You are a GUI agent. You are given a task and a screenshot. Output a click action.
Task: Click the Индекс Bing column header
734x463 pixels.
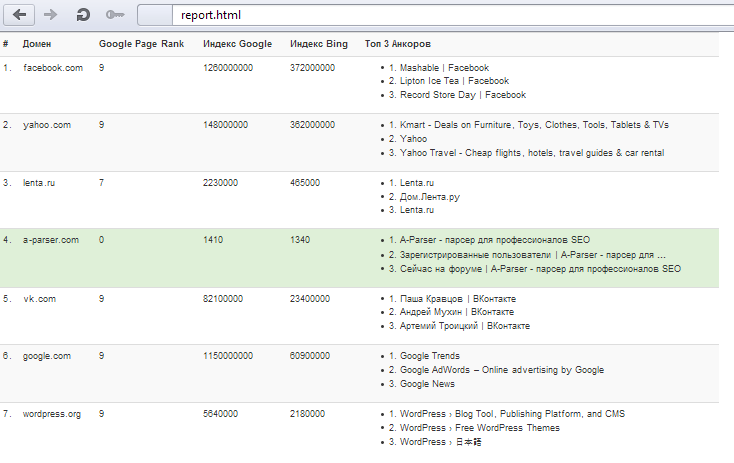click(x=319, y=44)
